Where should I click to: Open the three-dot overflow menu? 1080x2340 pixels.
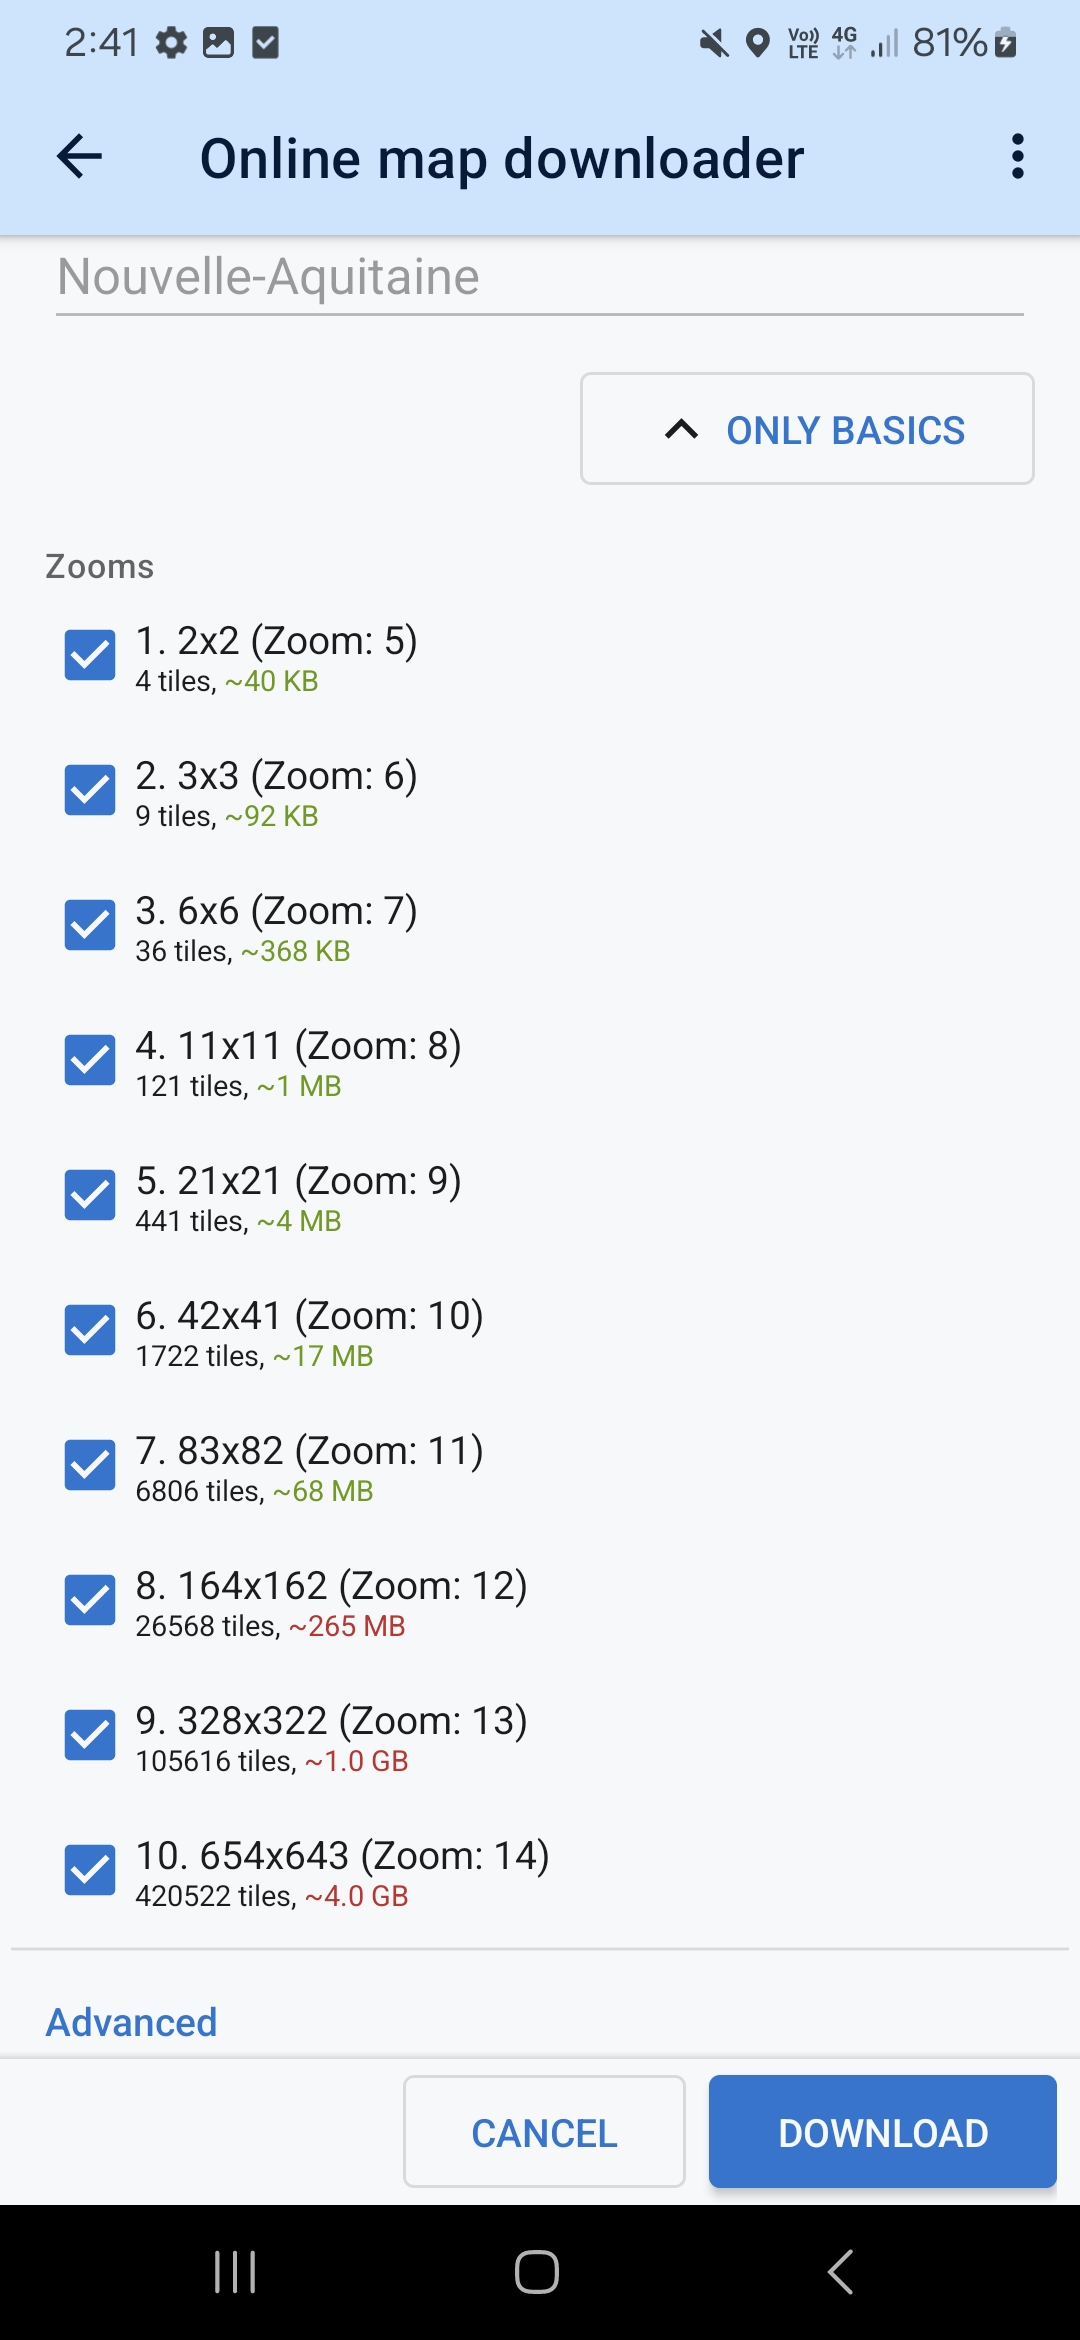(x=1017, y=157)
